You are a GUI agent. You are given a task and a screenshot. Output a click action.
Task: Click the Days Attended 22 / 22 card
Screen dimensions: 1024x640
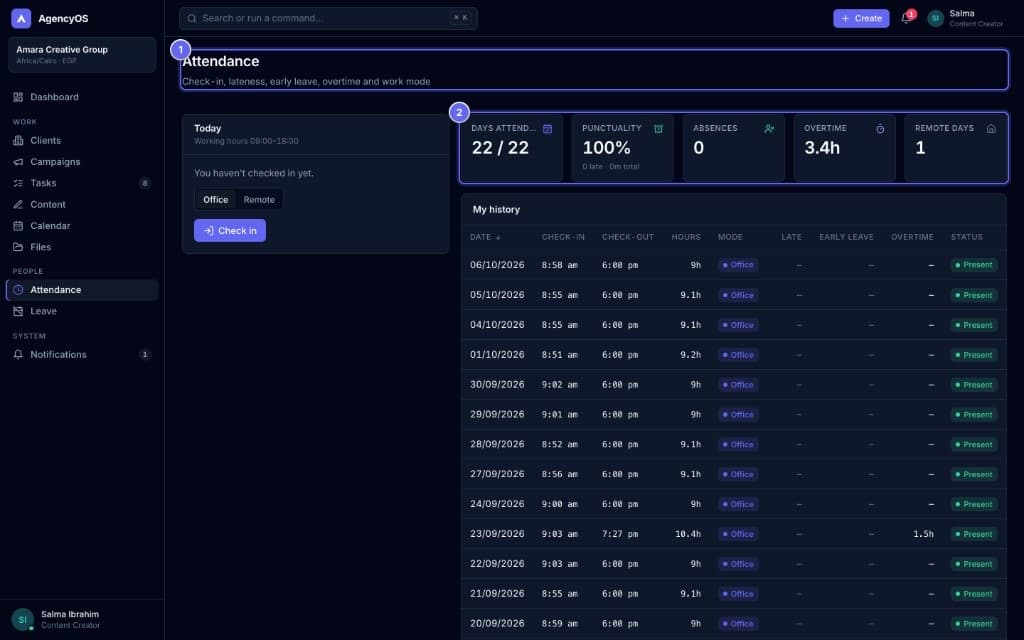(x=511, y=148)
